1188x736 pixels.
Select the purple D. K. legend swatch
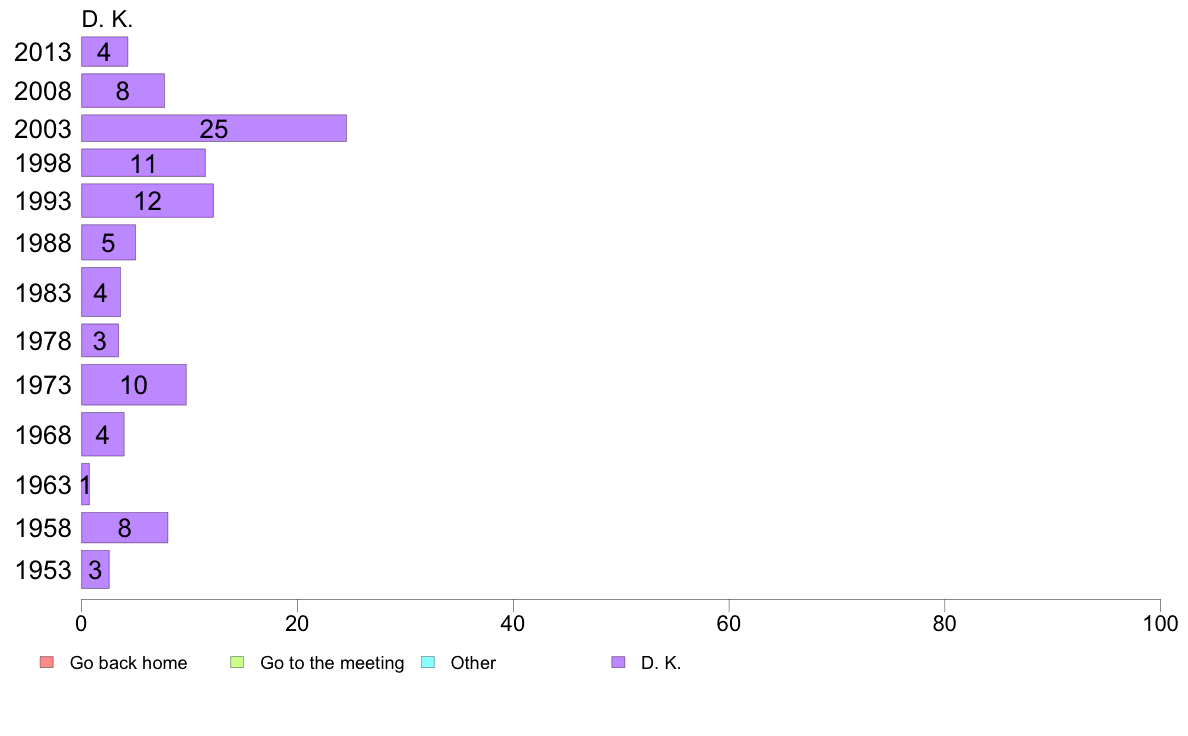(618, 662)
